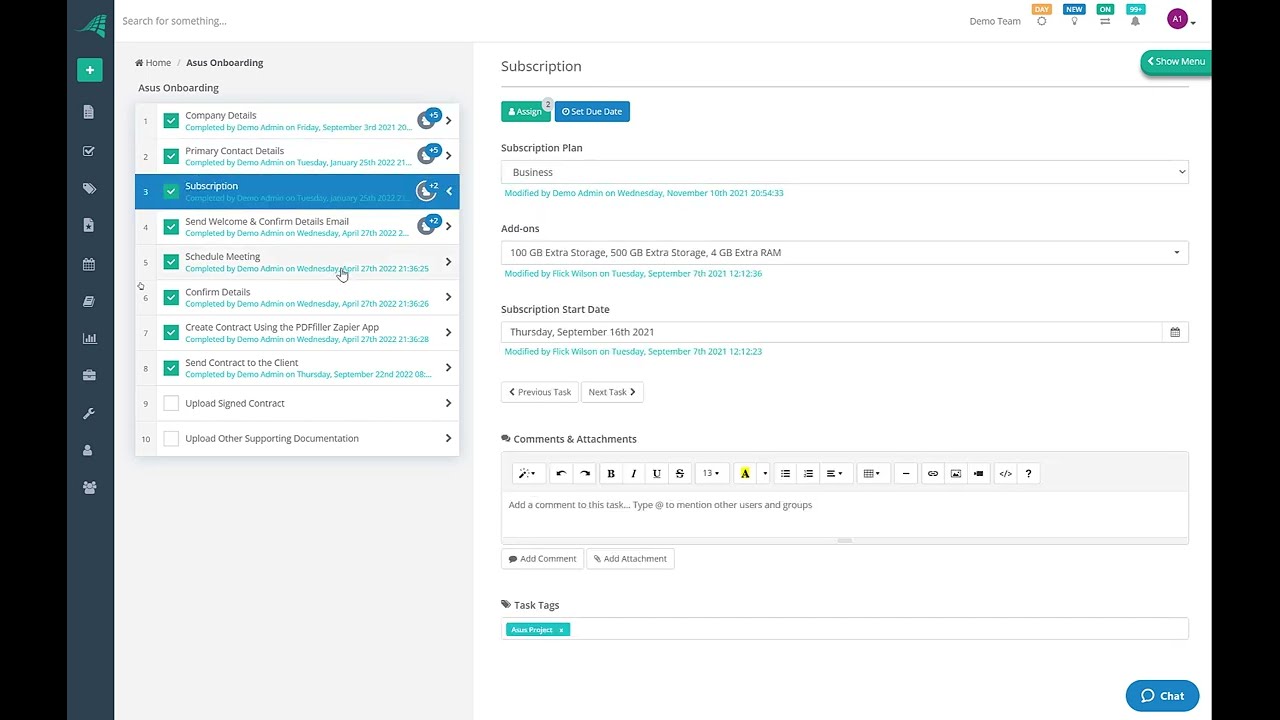Open the checklist tasks icon in sidebar
The width and height of the screenshot is (1280, 720).
(x=89, y=151)
